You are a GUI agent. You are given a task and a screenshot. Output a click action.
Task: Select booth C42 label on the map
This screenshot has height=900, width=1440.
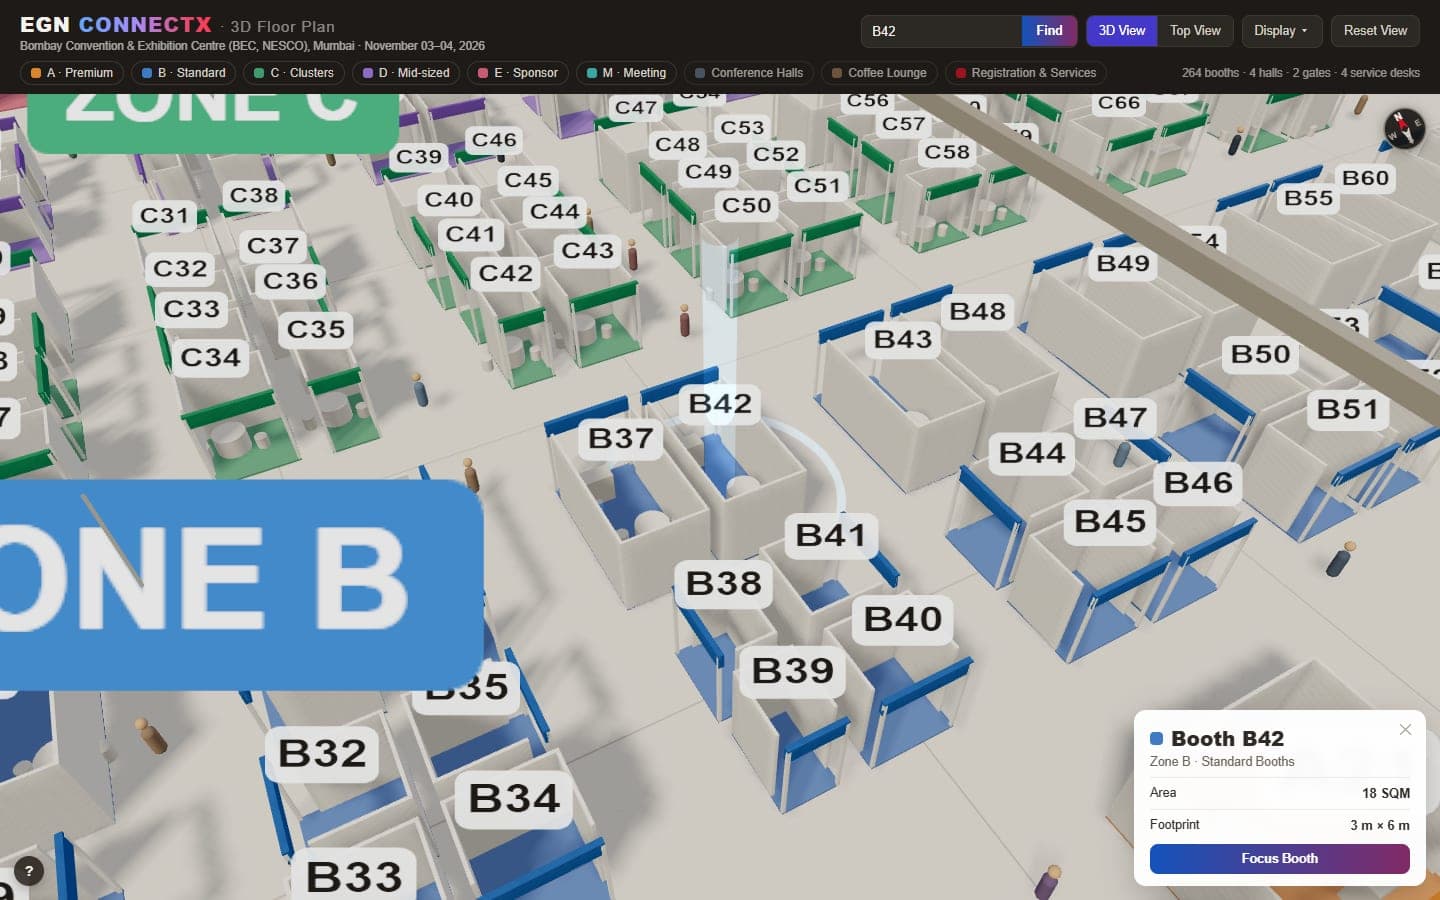[505, 274]
